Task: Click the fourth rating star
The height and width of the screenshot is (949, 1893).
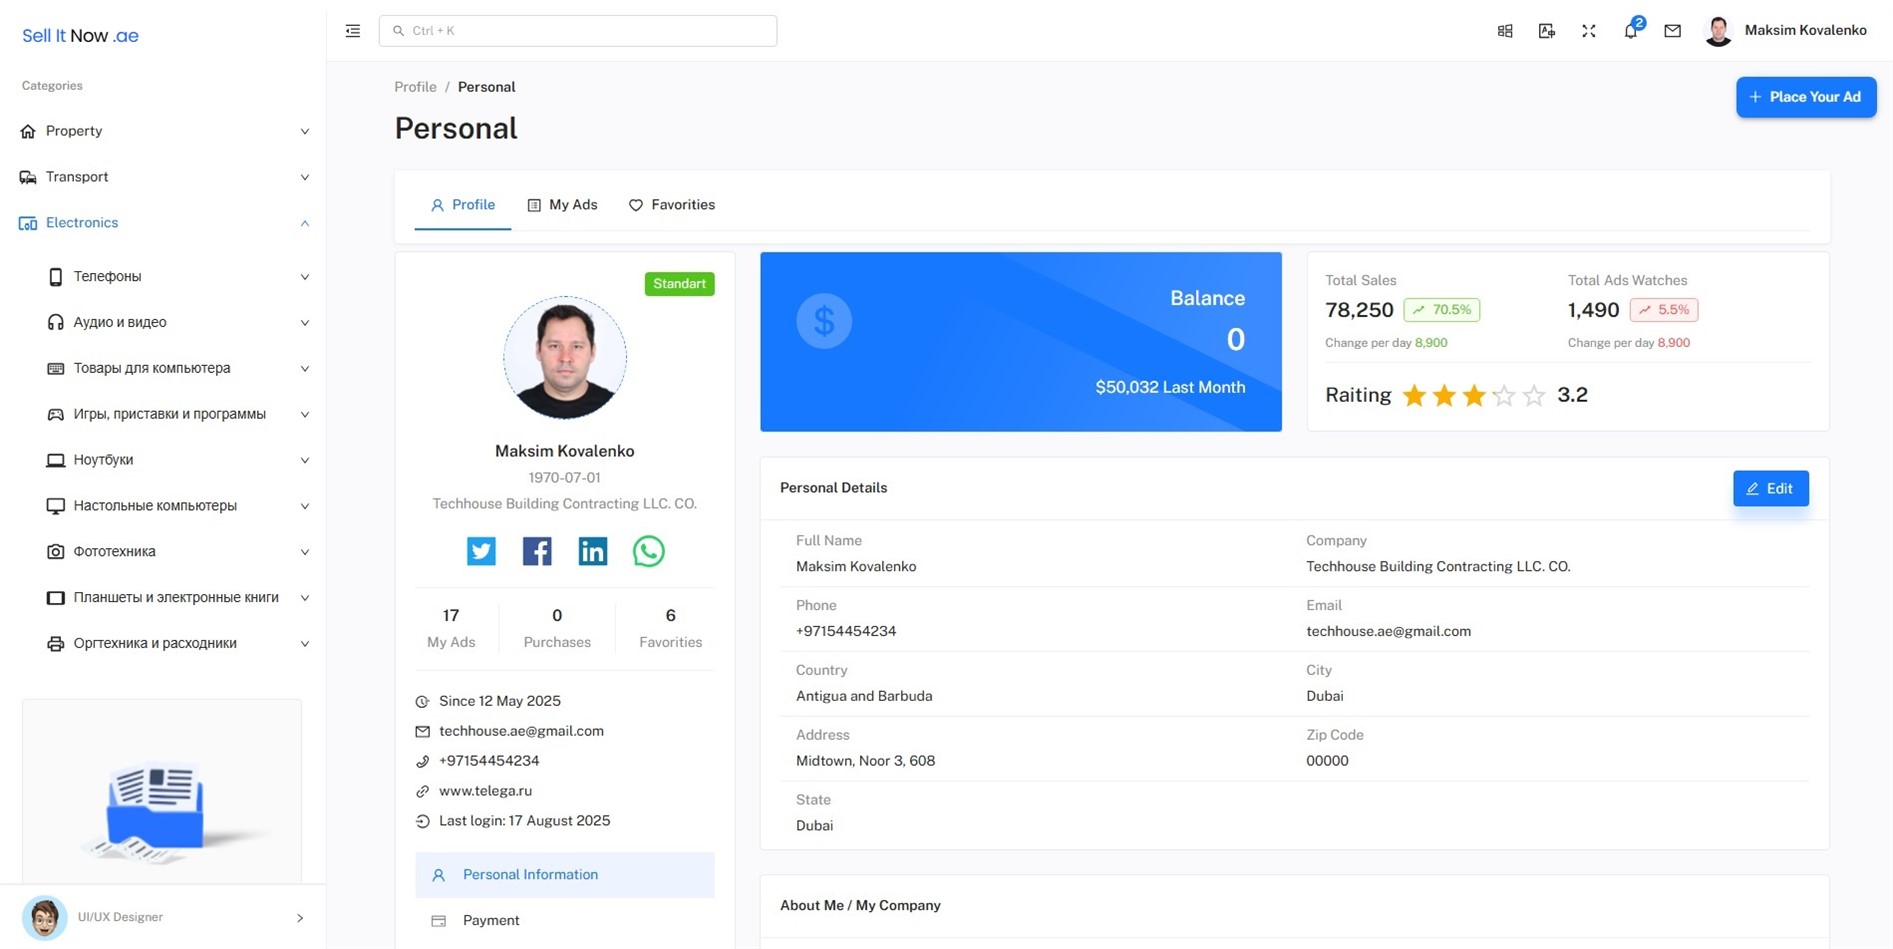Action: [x=1503, y=396]
